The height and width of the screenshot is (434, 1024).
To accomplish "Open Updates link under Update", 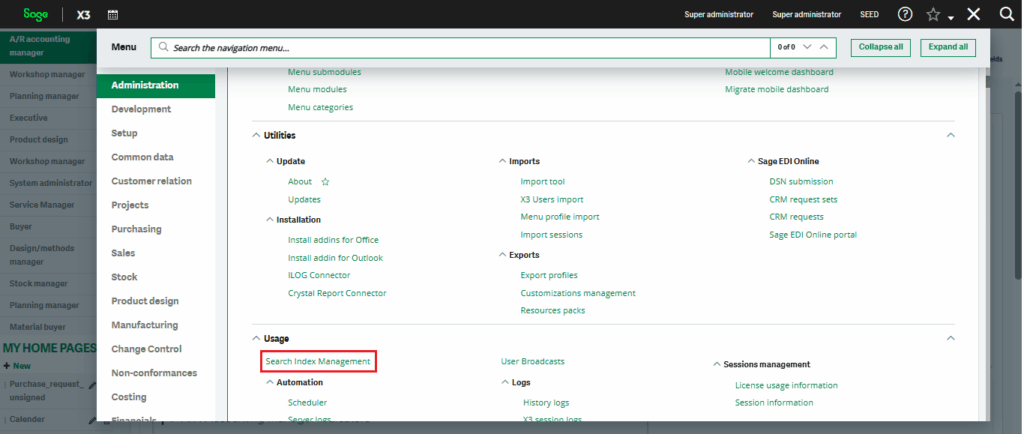I will tap(304, 199).
